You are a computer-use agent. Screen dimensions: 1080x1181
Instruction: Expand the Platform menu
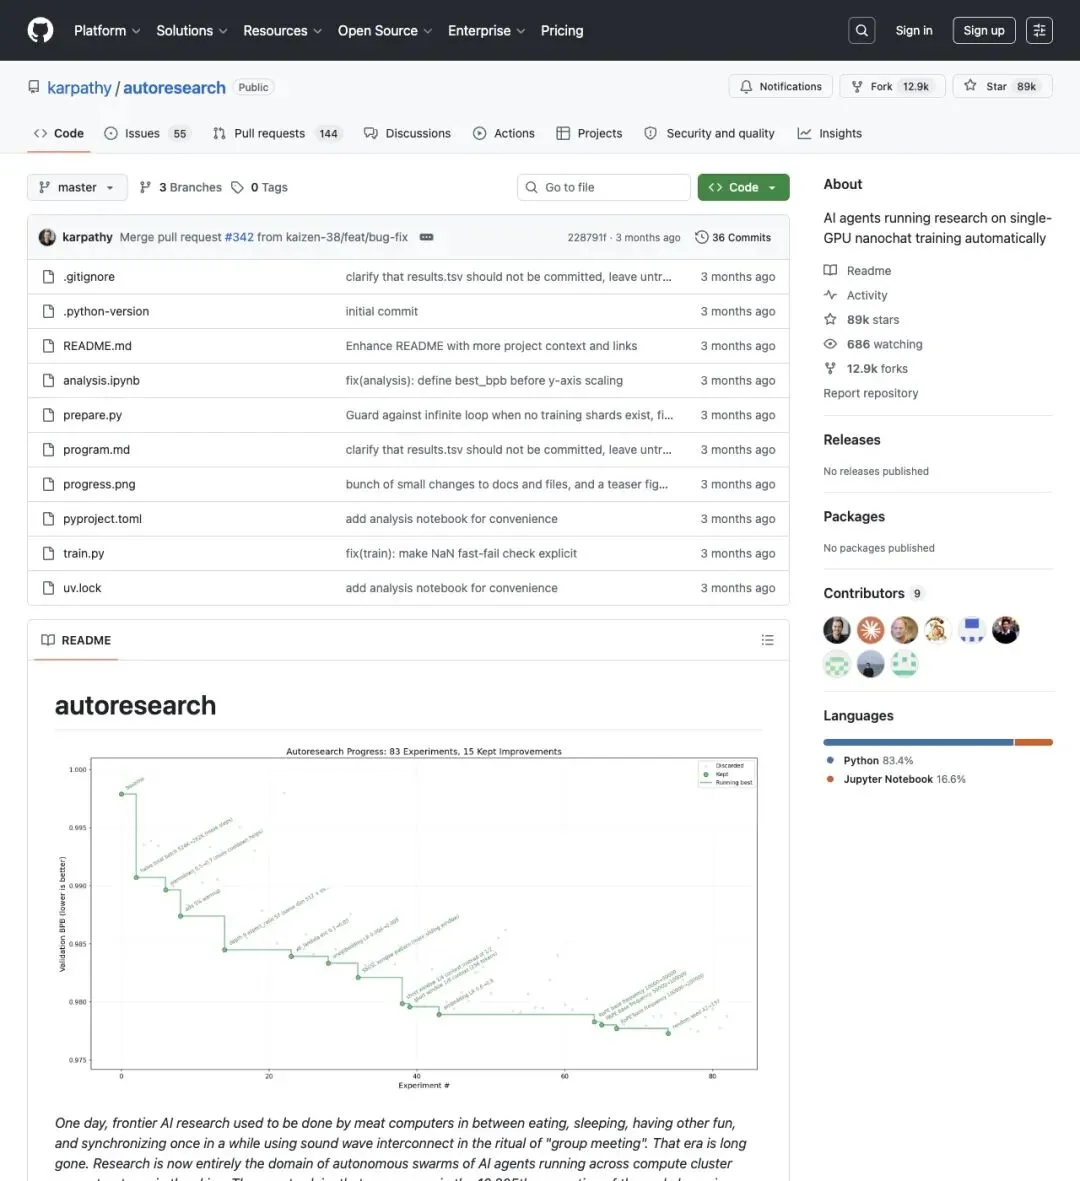(107, 31)
